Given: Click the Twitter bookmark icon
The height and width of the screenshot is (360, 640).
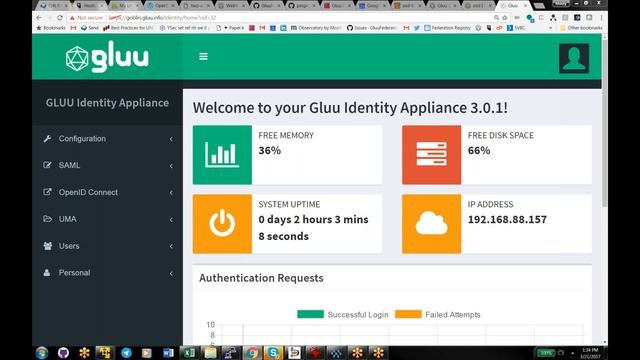Looking at the screenshot, I should pos(416,28).
